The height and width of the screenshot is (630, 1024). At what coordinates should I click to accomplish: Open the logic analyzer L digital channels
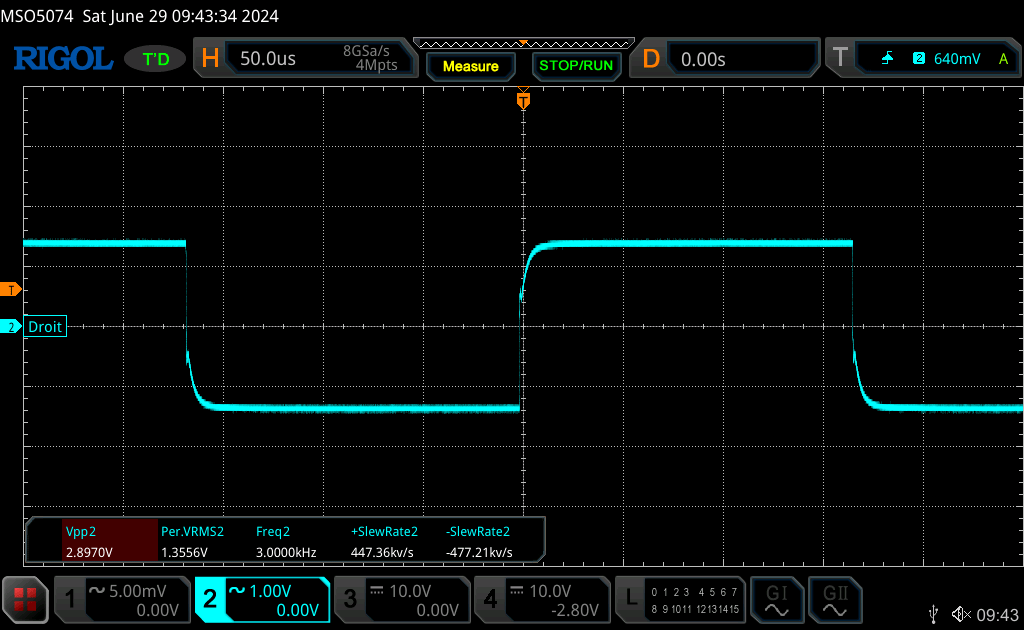point(680,599)
